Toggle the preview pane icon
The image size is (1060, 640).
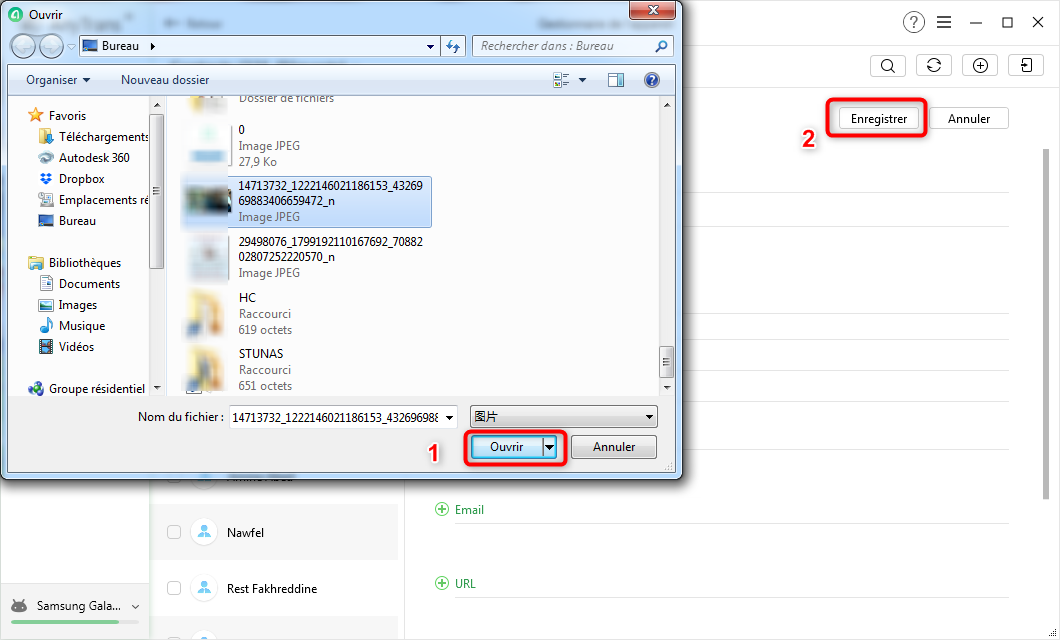coord(616,80)
